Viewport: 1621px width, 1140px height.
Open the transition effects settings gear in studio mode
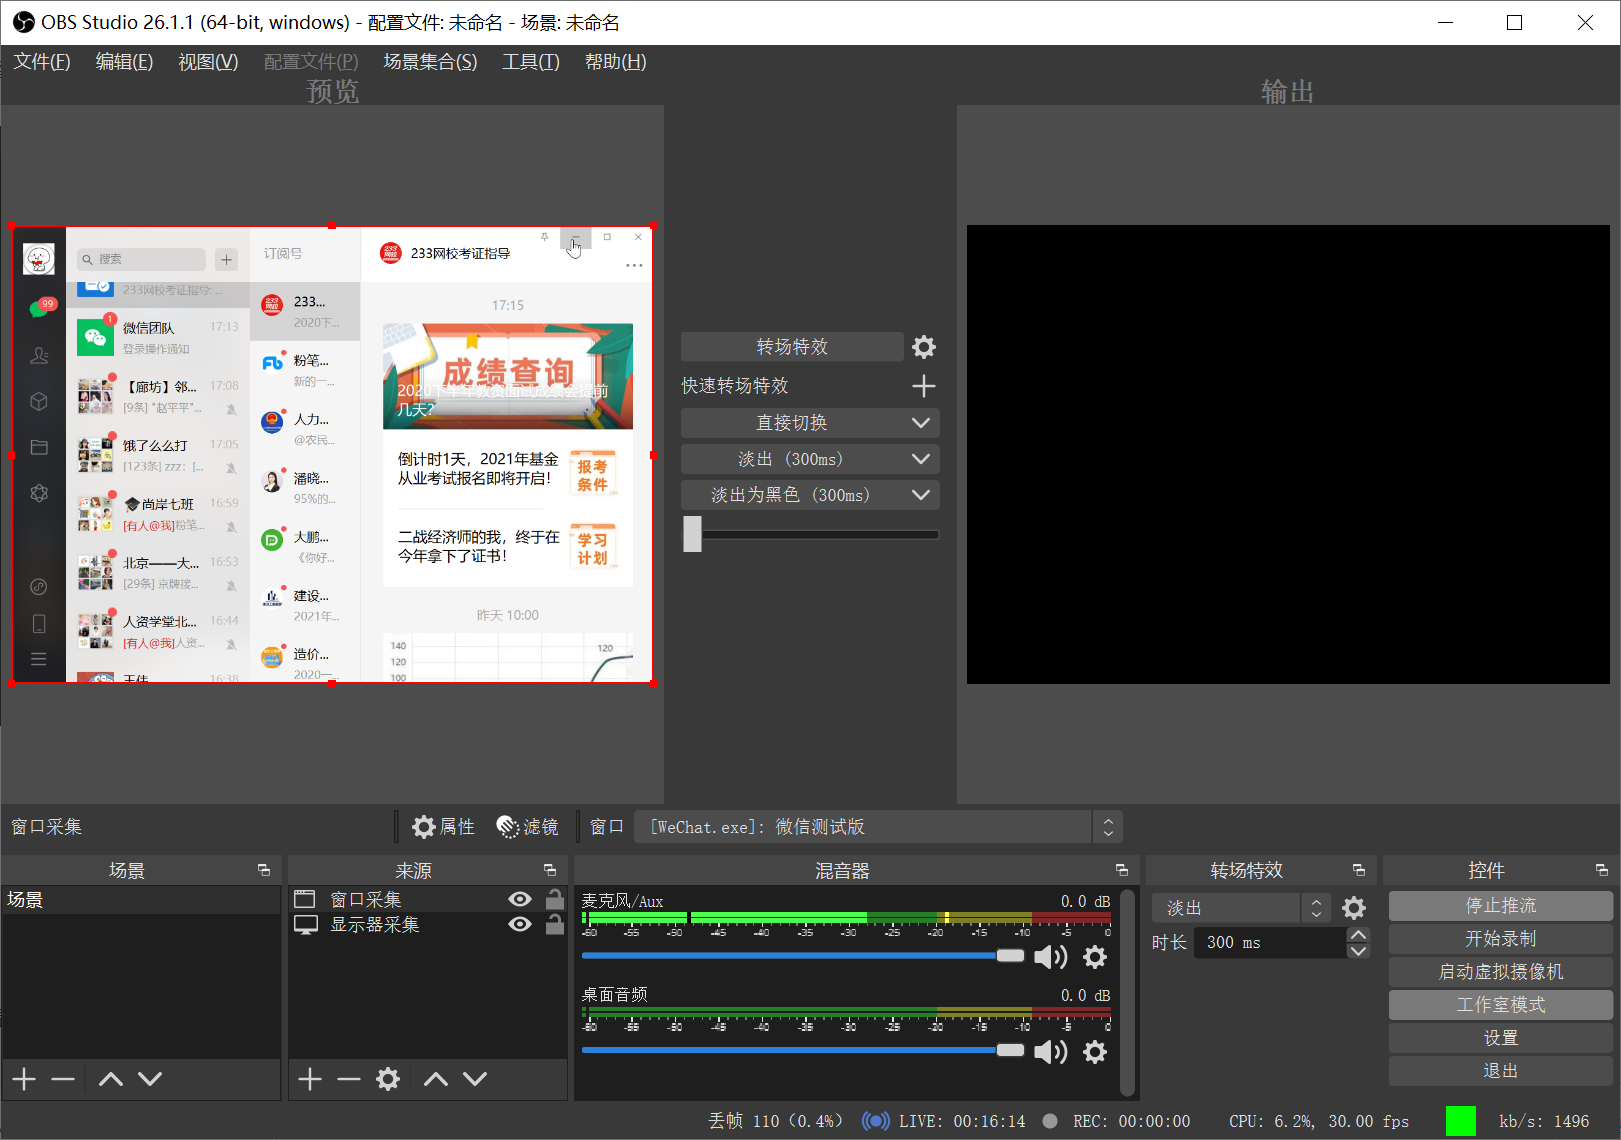point(924,347)
